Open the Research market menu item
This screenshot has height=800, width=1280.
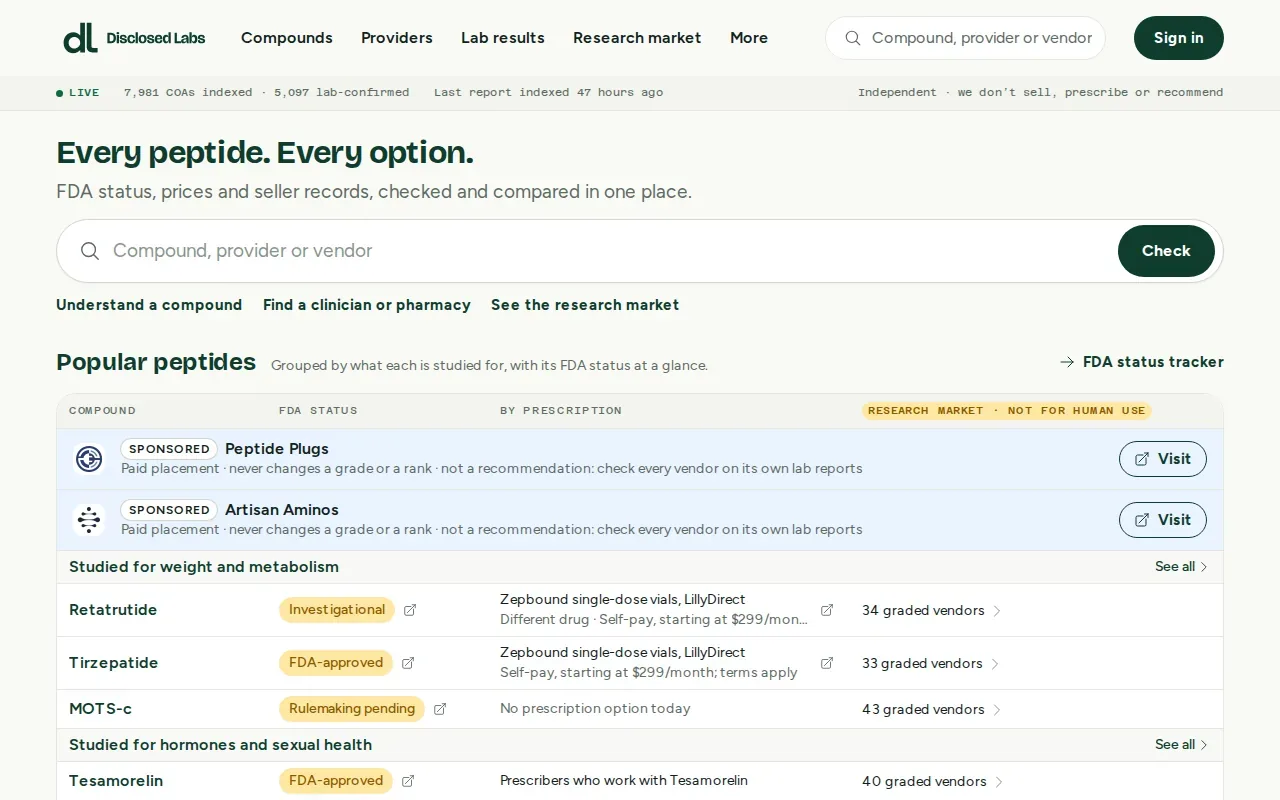tap(637, 38)
